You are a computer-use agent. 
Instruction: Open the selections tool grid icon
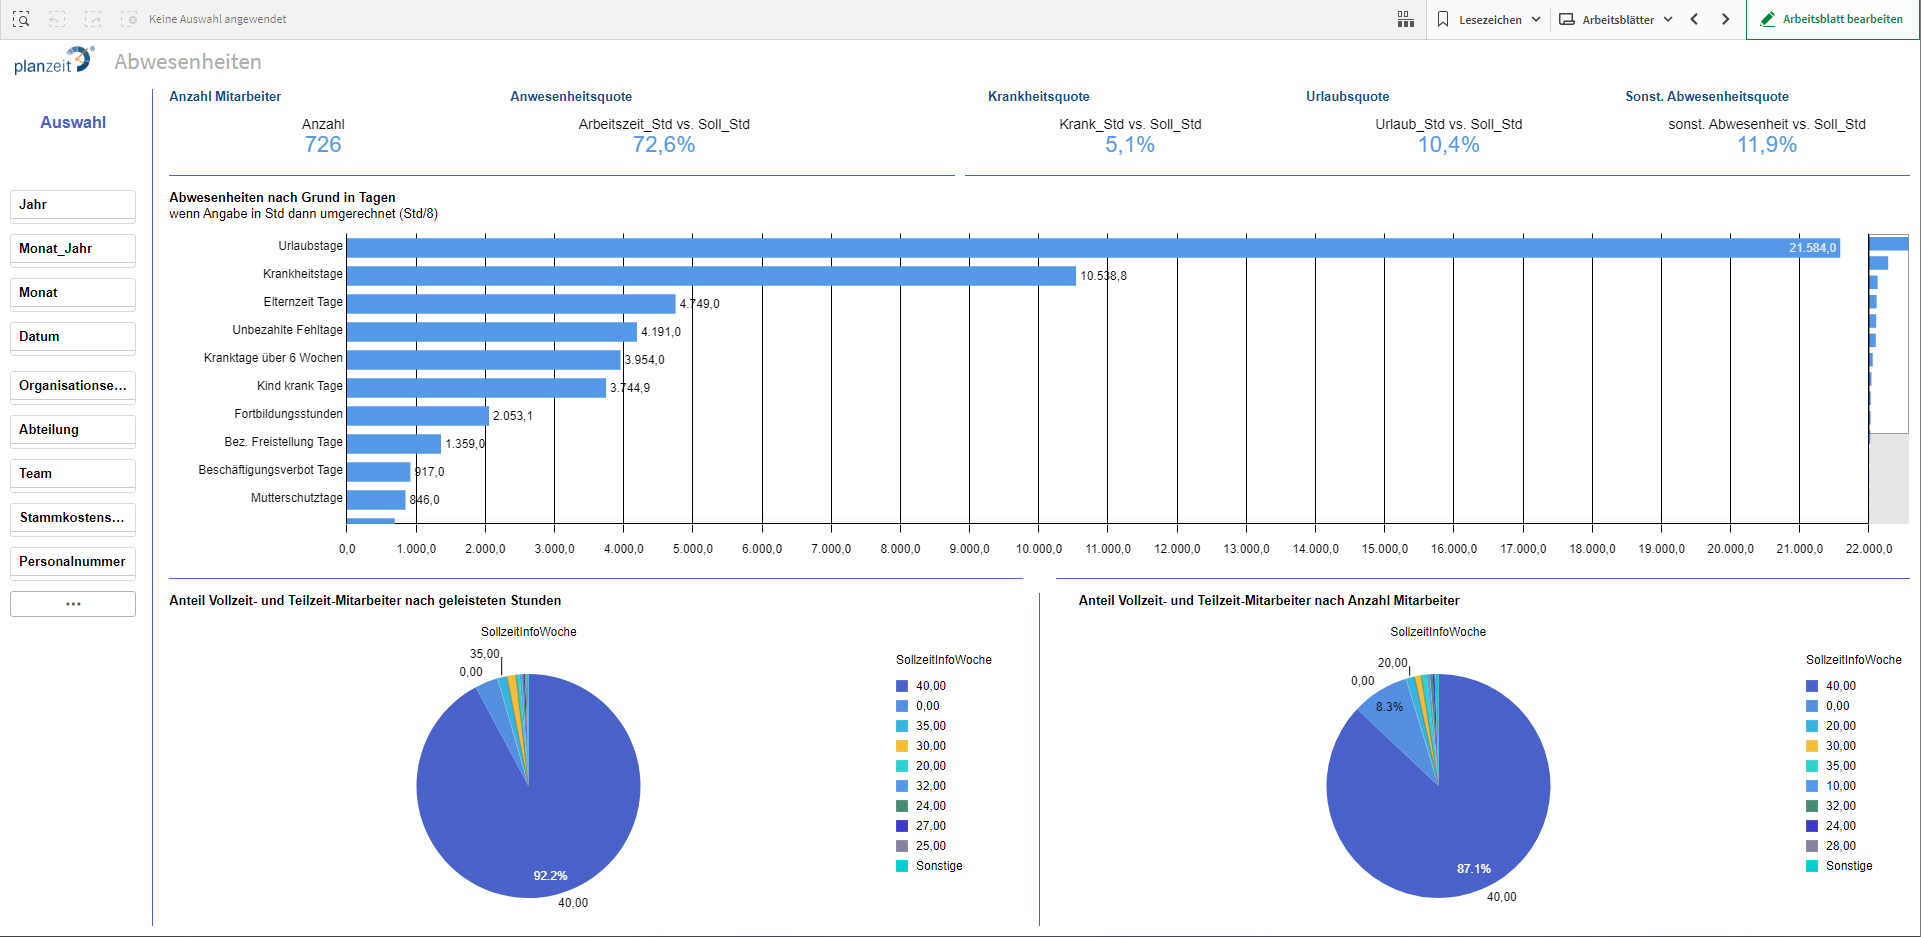1405,19
